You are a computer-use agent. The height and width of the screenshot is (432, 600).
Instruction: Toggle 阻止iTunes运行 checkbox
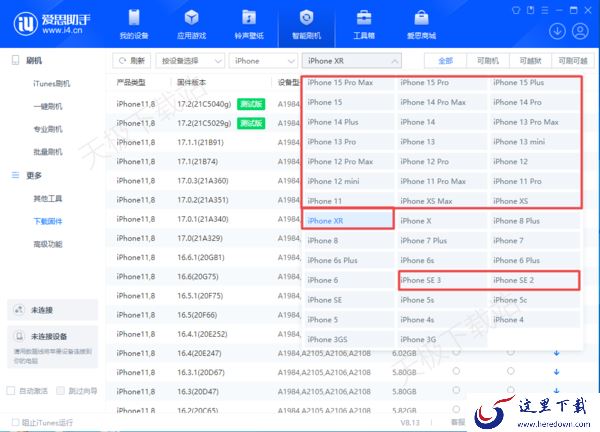[x=15, y=422]
